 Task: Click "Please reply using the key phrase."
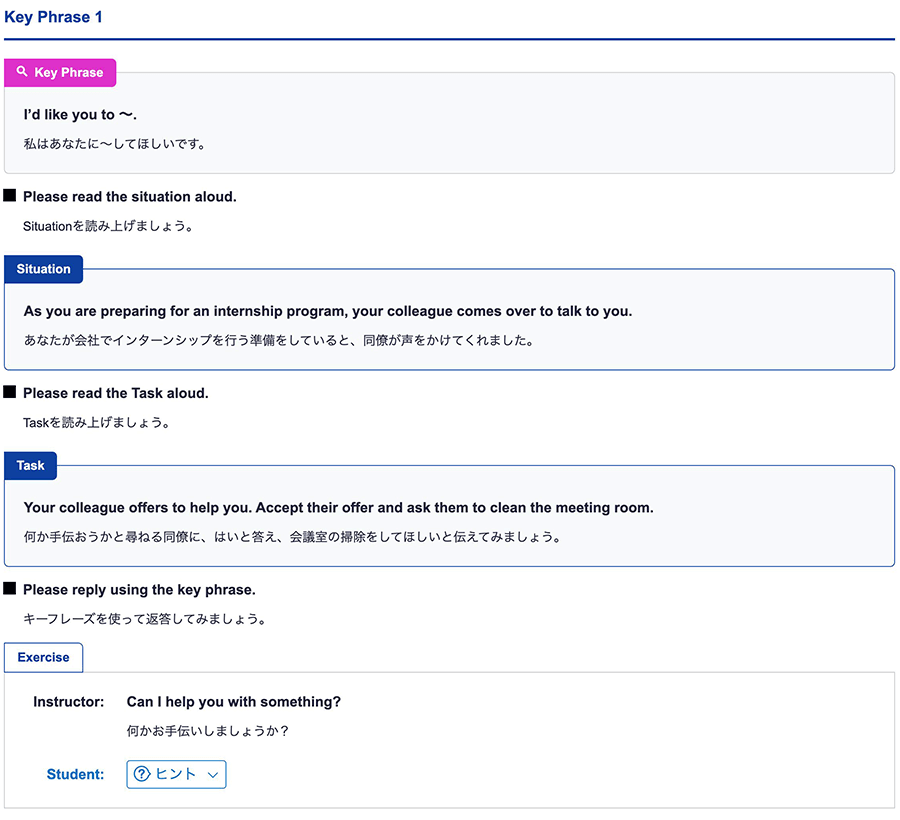(x=139, y=590)
